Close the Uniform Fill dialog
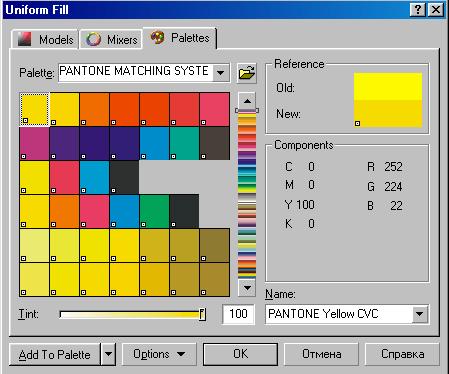Viewport: 449px width, 374px height. point(435,9)
